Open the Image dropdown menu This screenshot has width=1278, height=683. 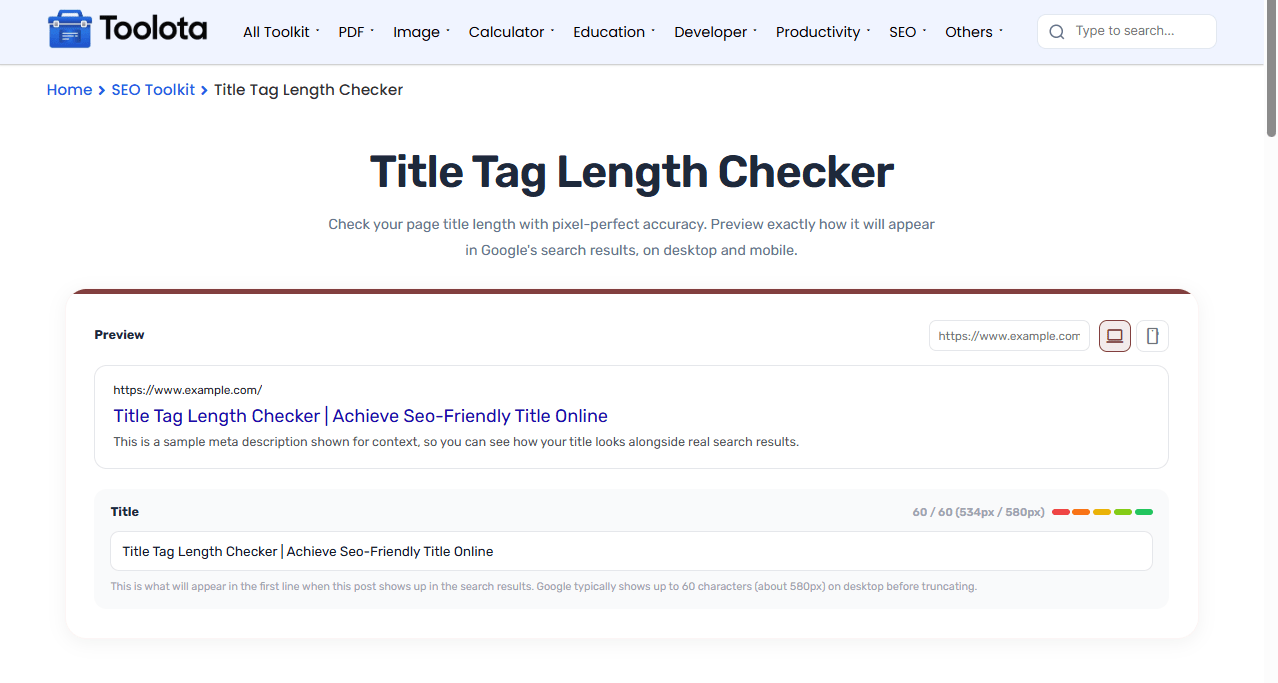click(421, 32)
